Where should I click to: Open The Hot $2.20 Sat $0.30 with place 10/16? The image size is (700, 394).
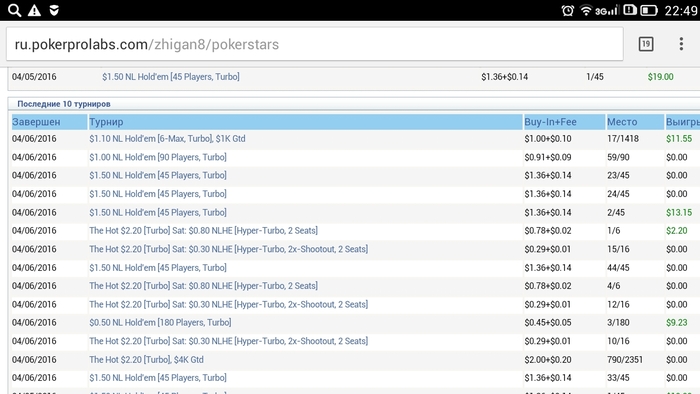pos(228,341)
